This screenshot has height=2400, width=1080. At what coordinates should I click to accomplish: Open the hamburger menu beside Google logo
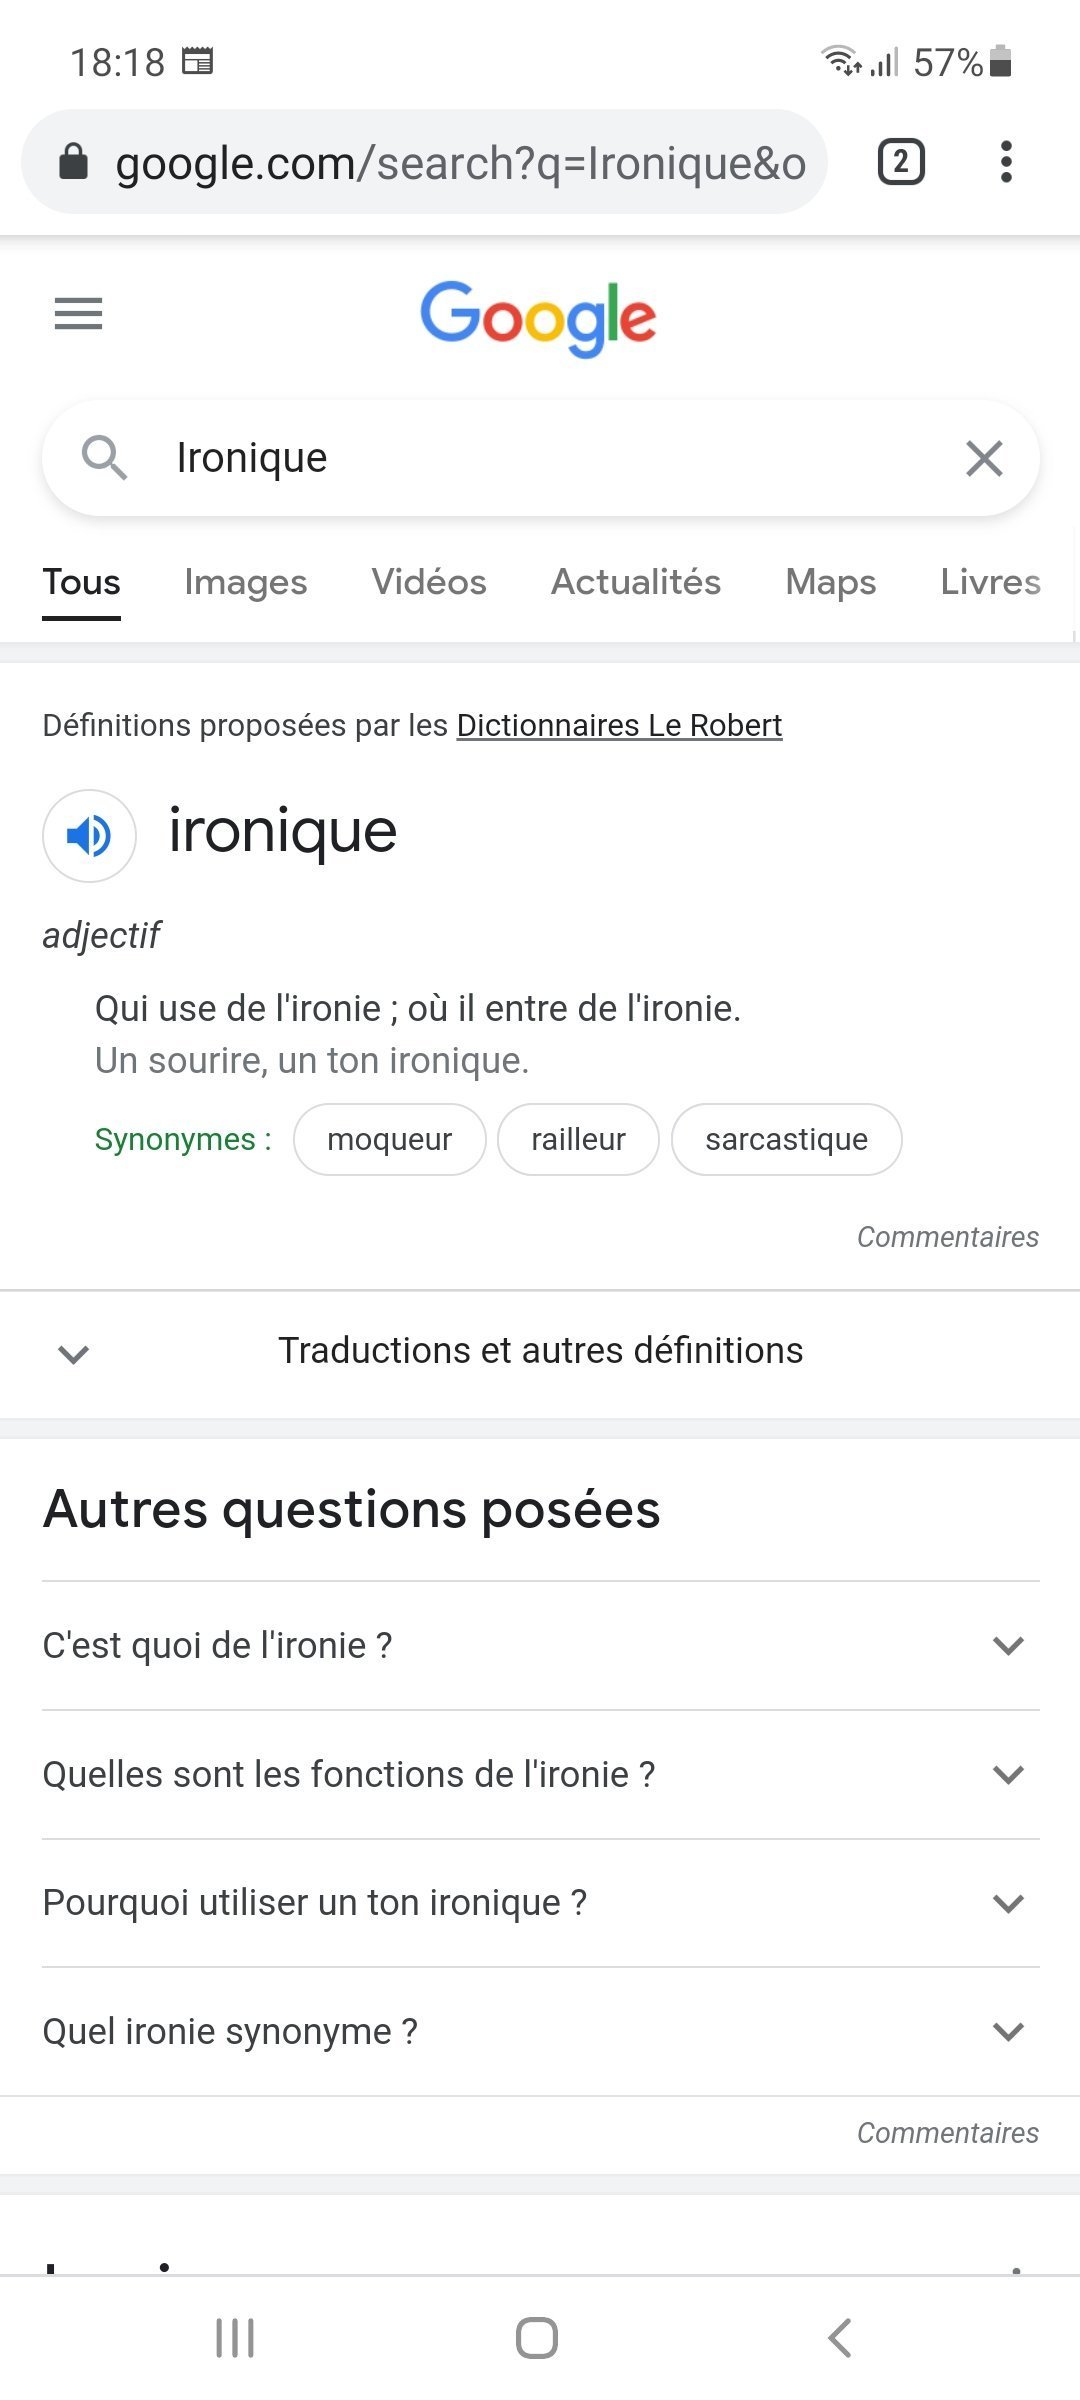[x=78, y=314]
